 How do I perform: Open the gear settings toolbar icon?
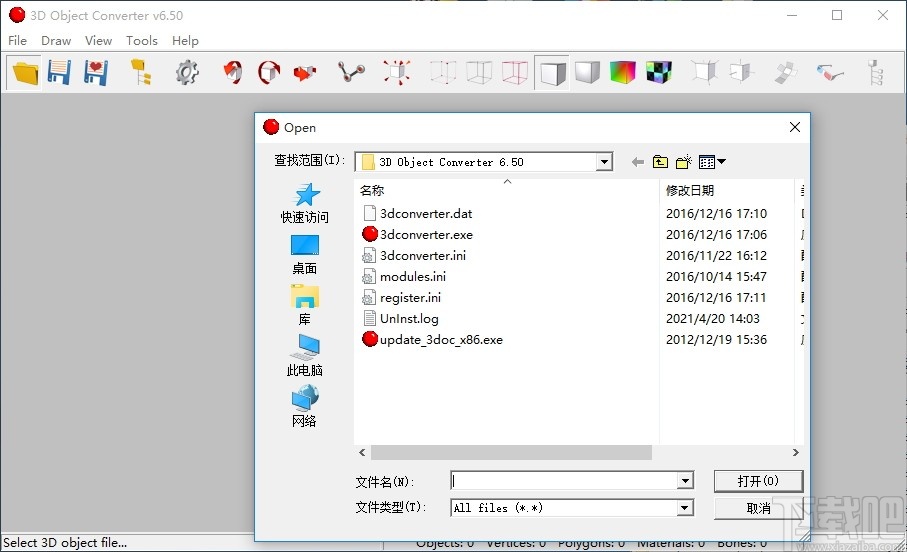point(187,73)
